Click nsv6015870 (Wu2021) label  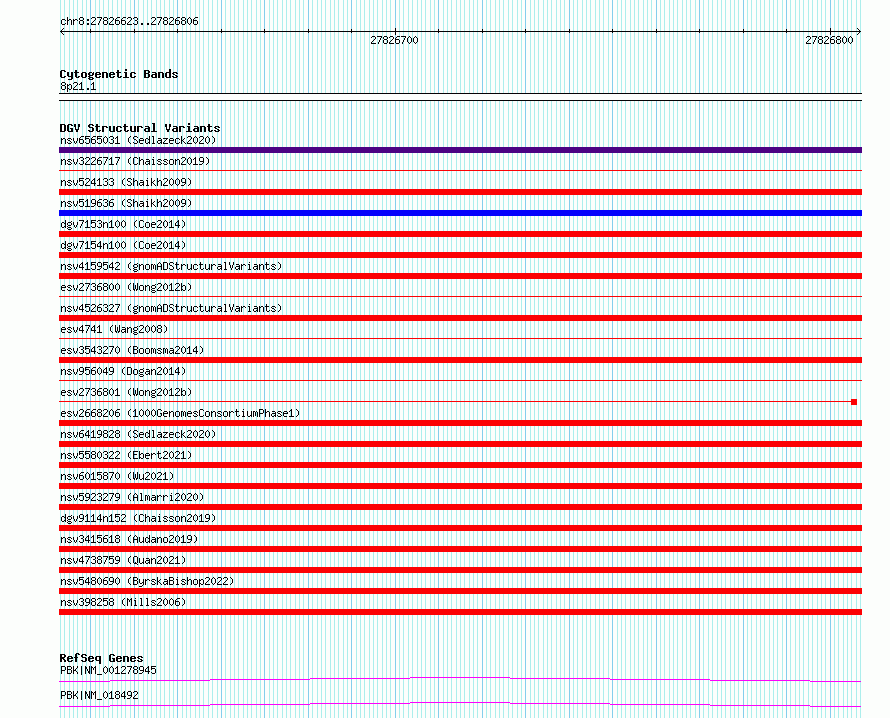point(117,476)
